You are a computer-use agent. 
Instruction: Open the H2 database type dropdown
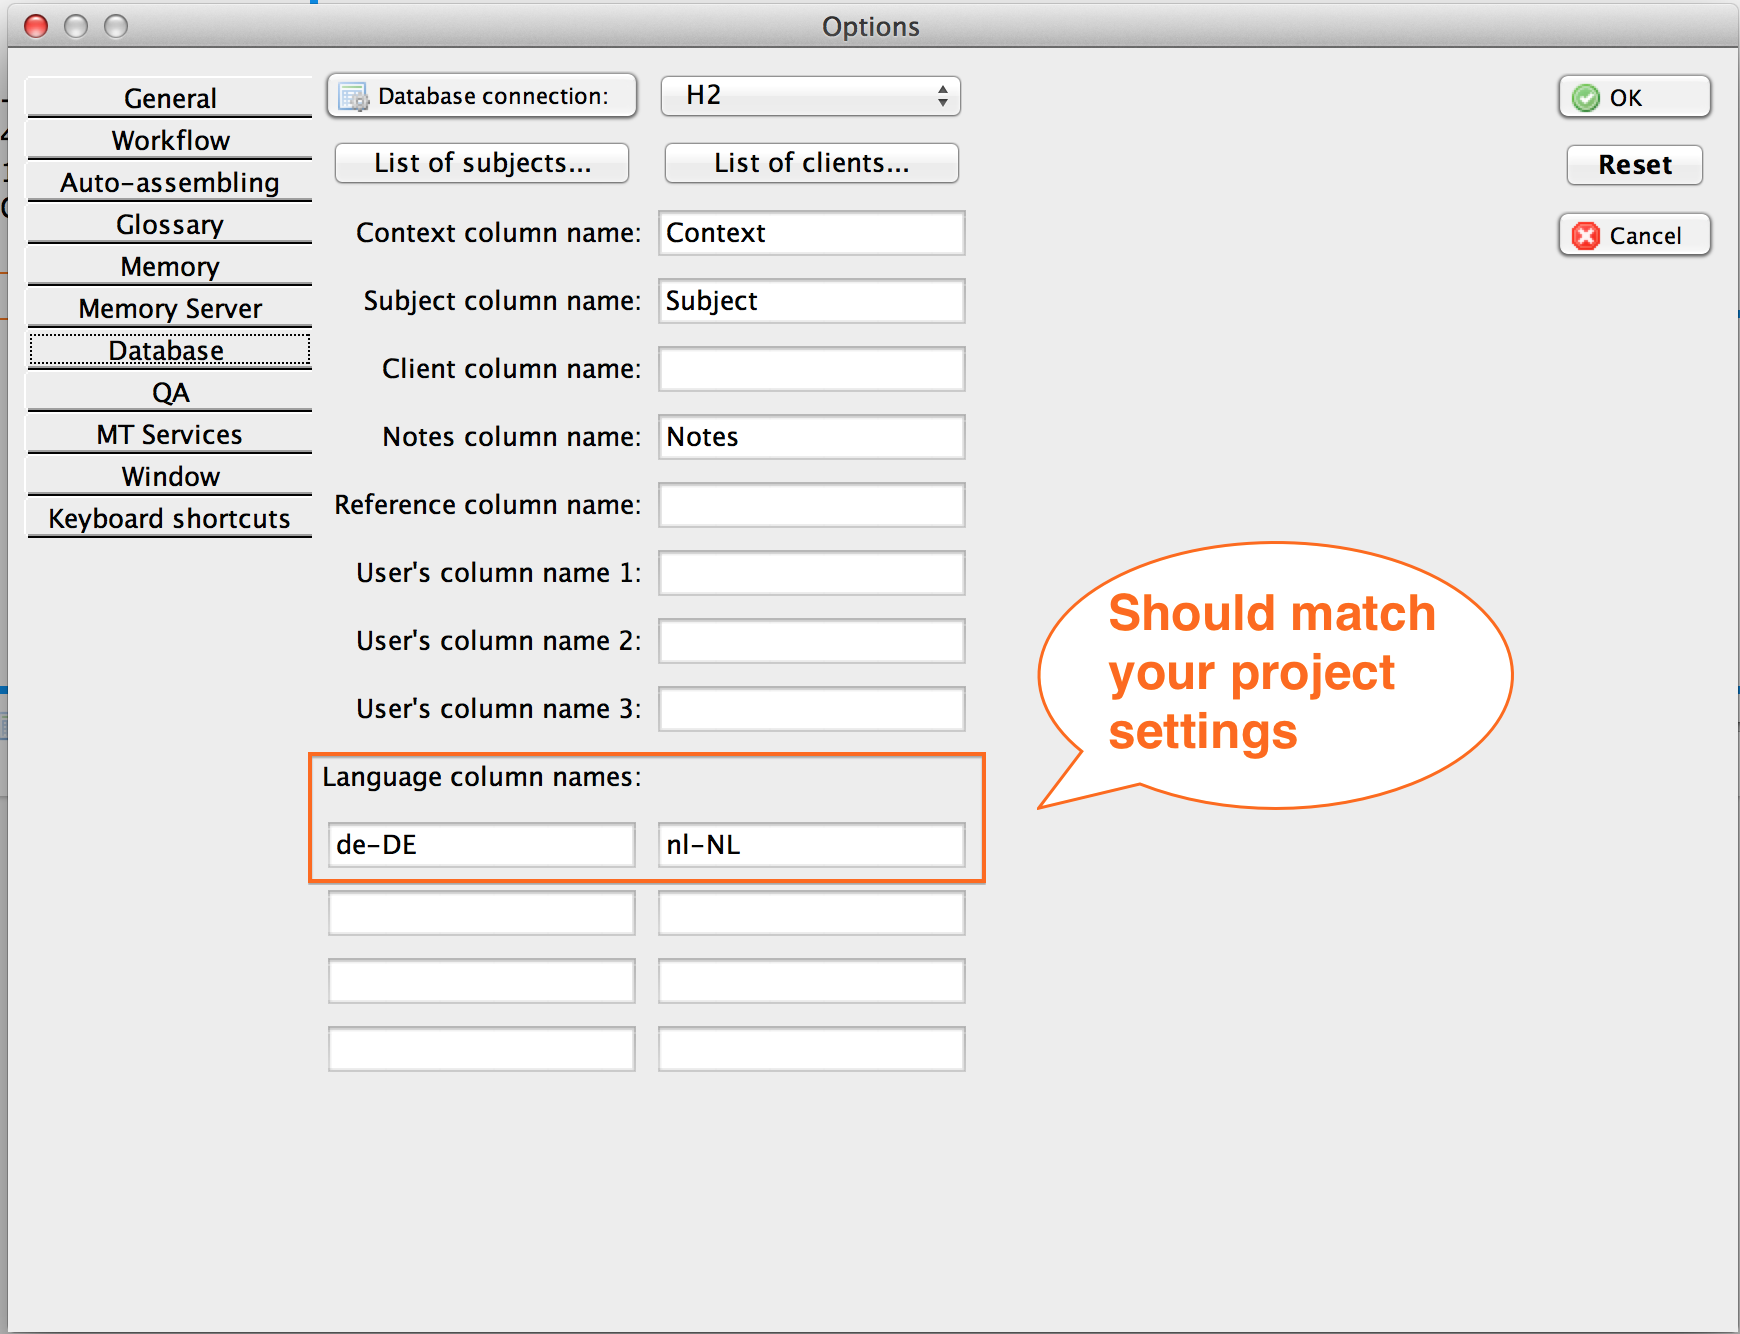pyautogui.click(x=810, y=96)
